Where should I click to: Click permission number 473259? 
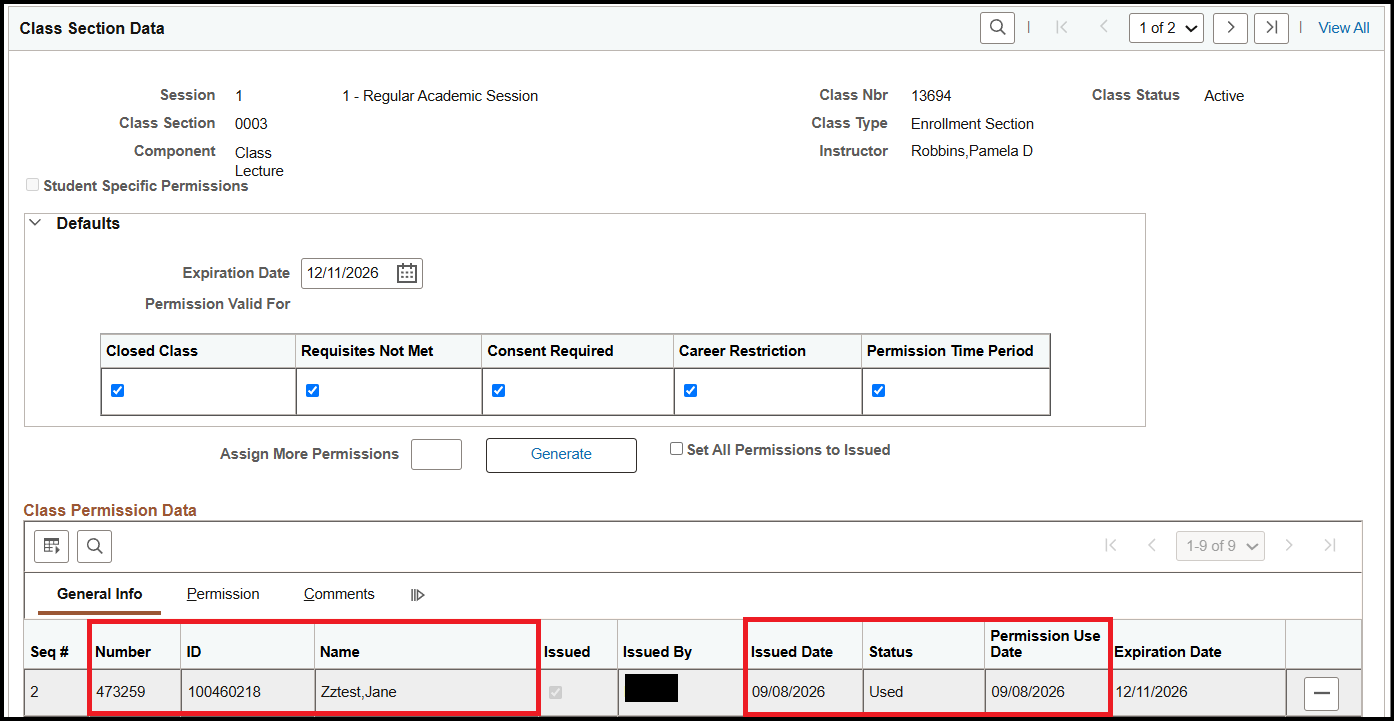click(x=120, y=691)
